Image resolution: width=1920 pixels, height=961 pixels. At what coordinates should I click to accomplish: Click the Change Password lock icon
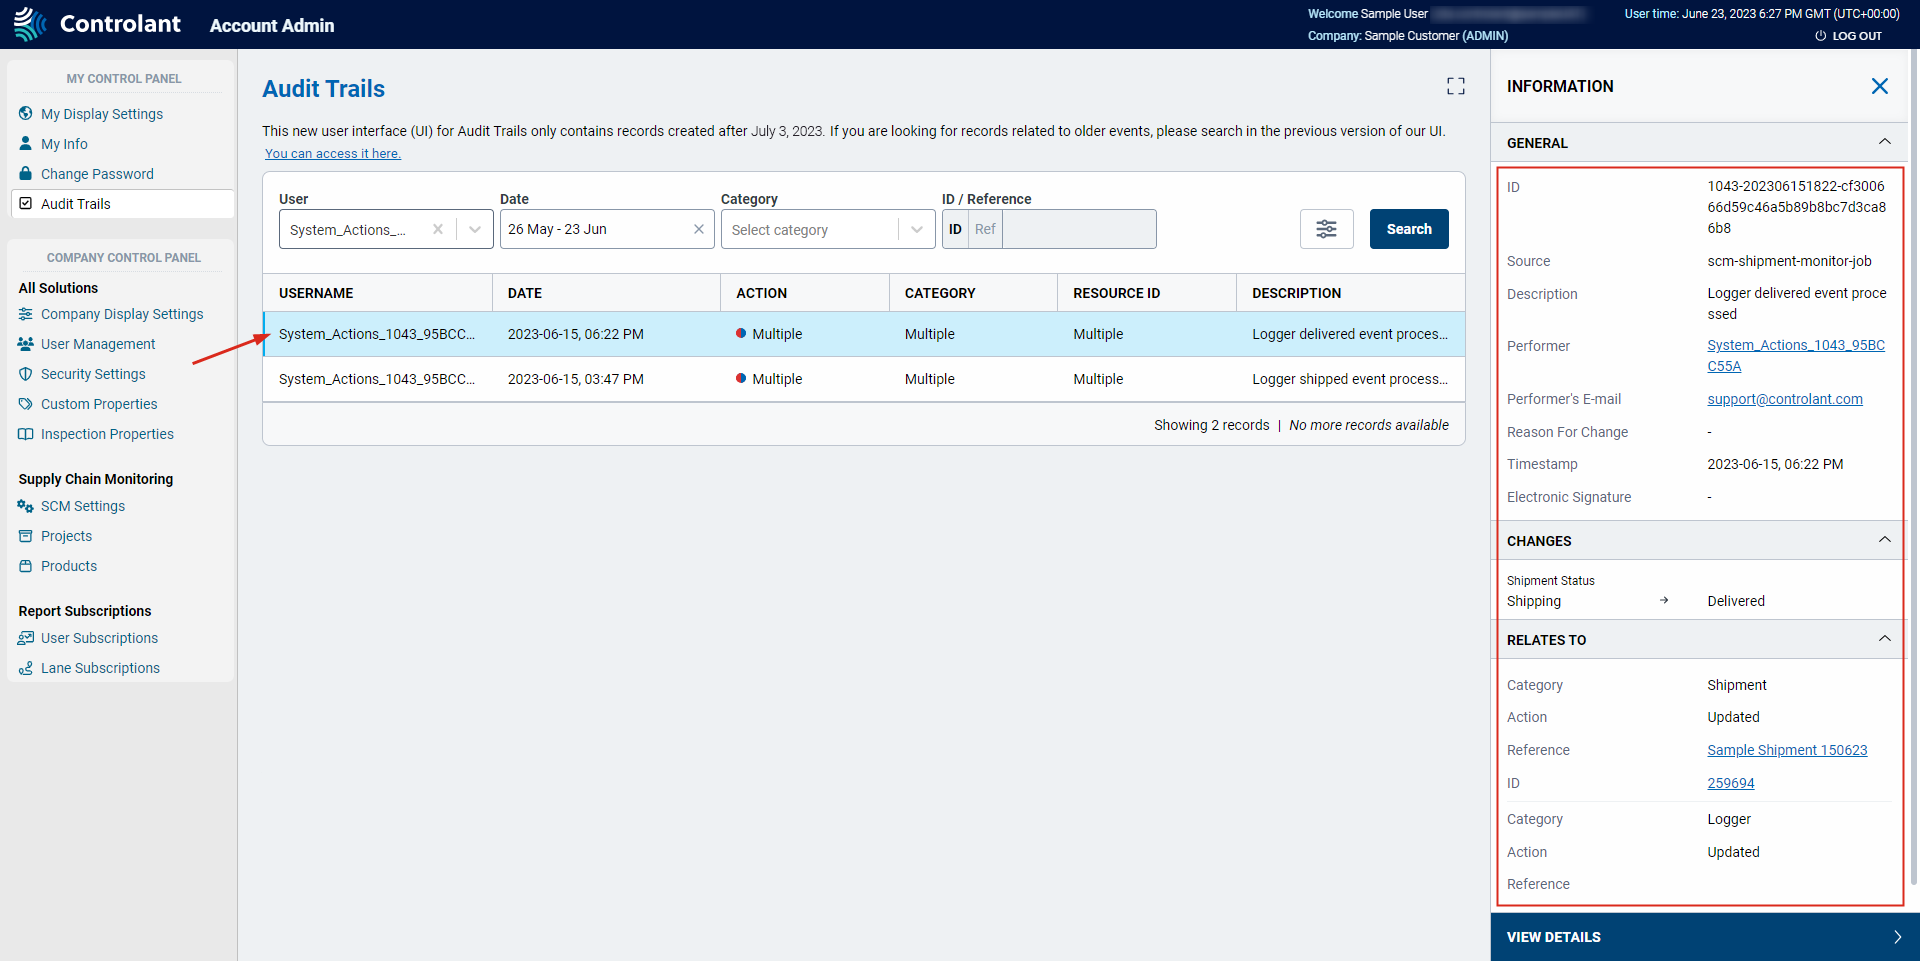coord(26,174)
